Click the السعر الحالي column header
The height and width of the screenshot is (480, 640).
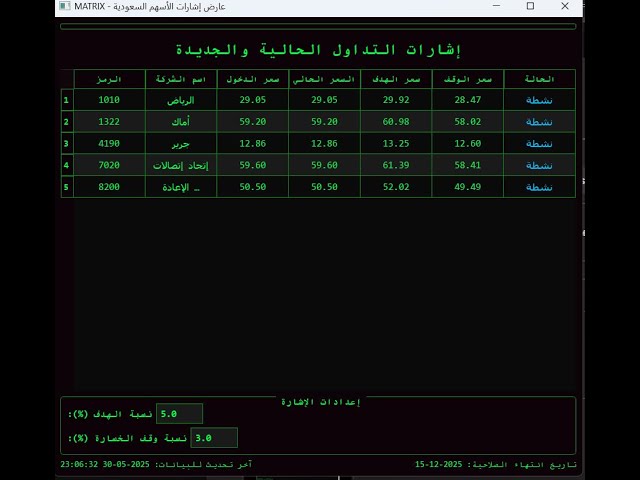click(324, 79)
